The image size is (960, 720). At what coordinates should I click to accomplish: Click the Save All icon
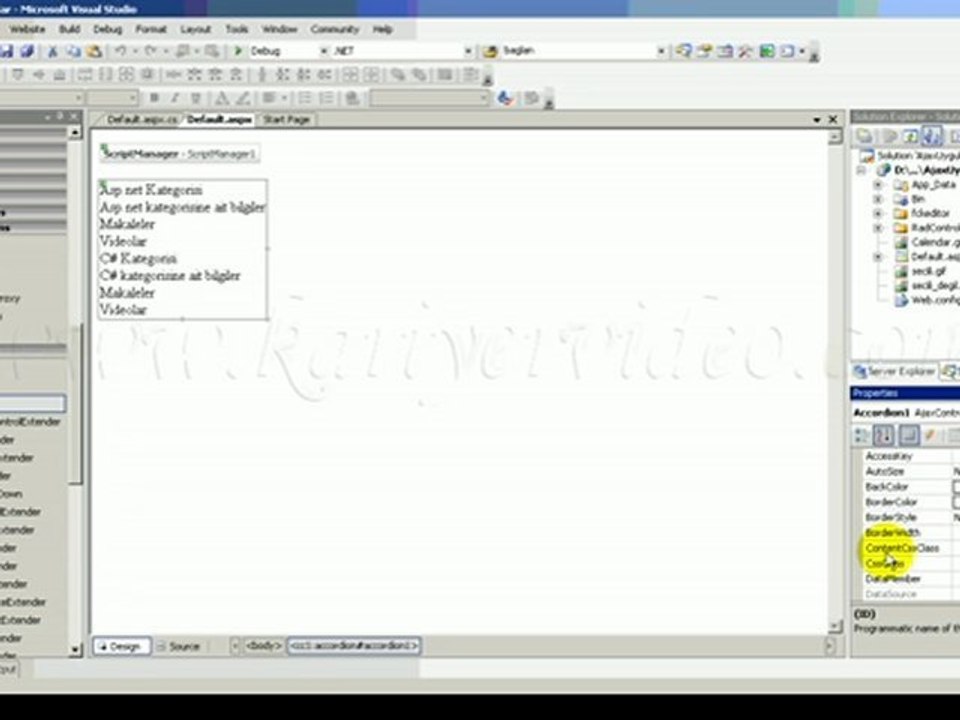tap(27, 51)
